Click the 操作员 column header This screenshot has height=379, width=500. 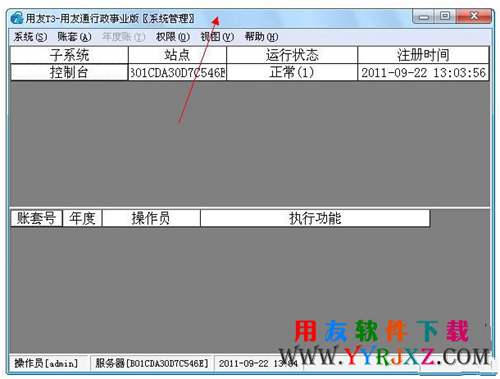pos(151,219)
